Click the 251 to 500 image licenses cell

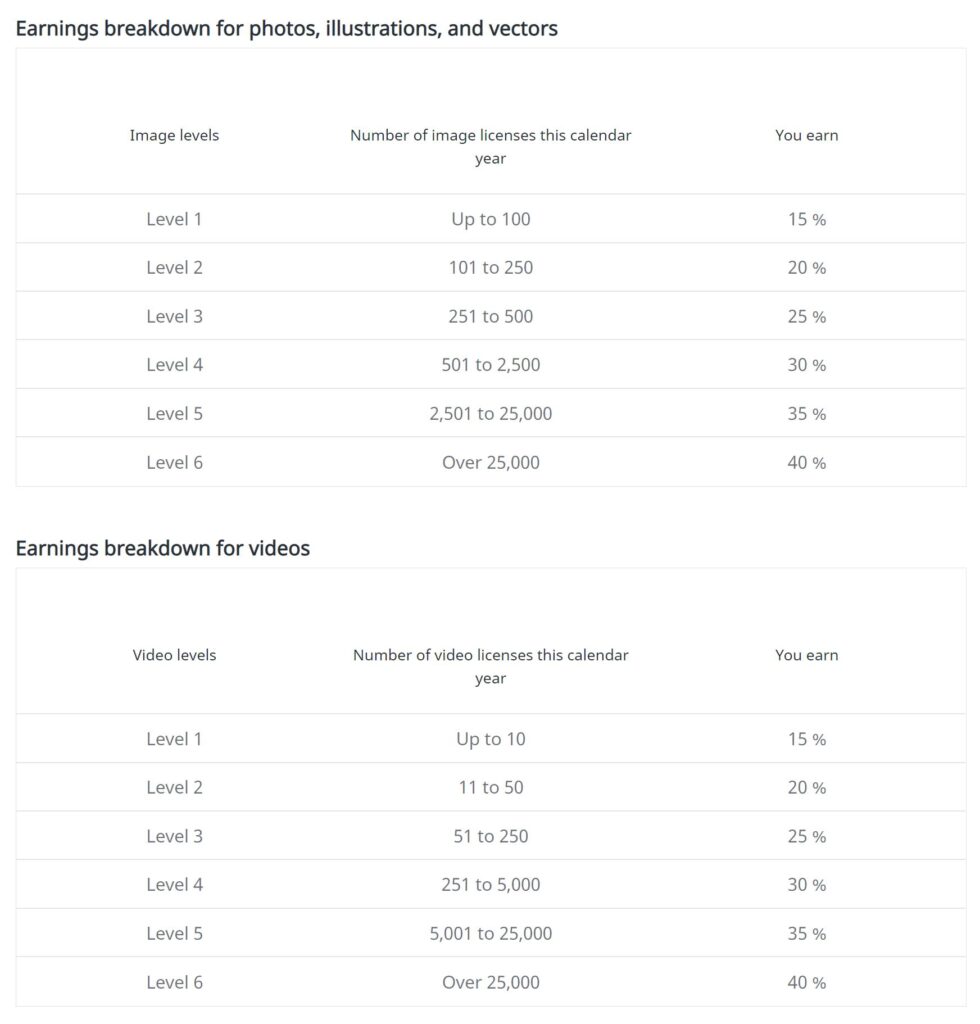click(x=490, y=316)
